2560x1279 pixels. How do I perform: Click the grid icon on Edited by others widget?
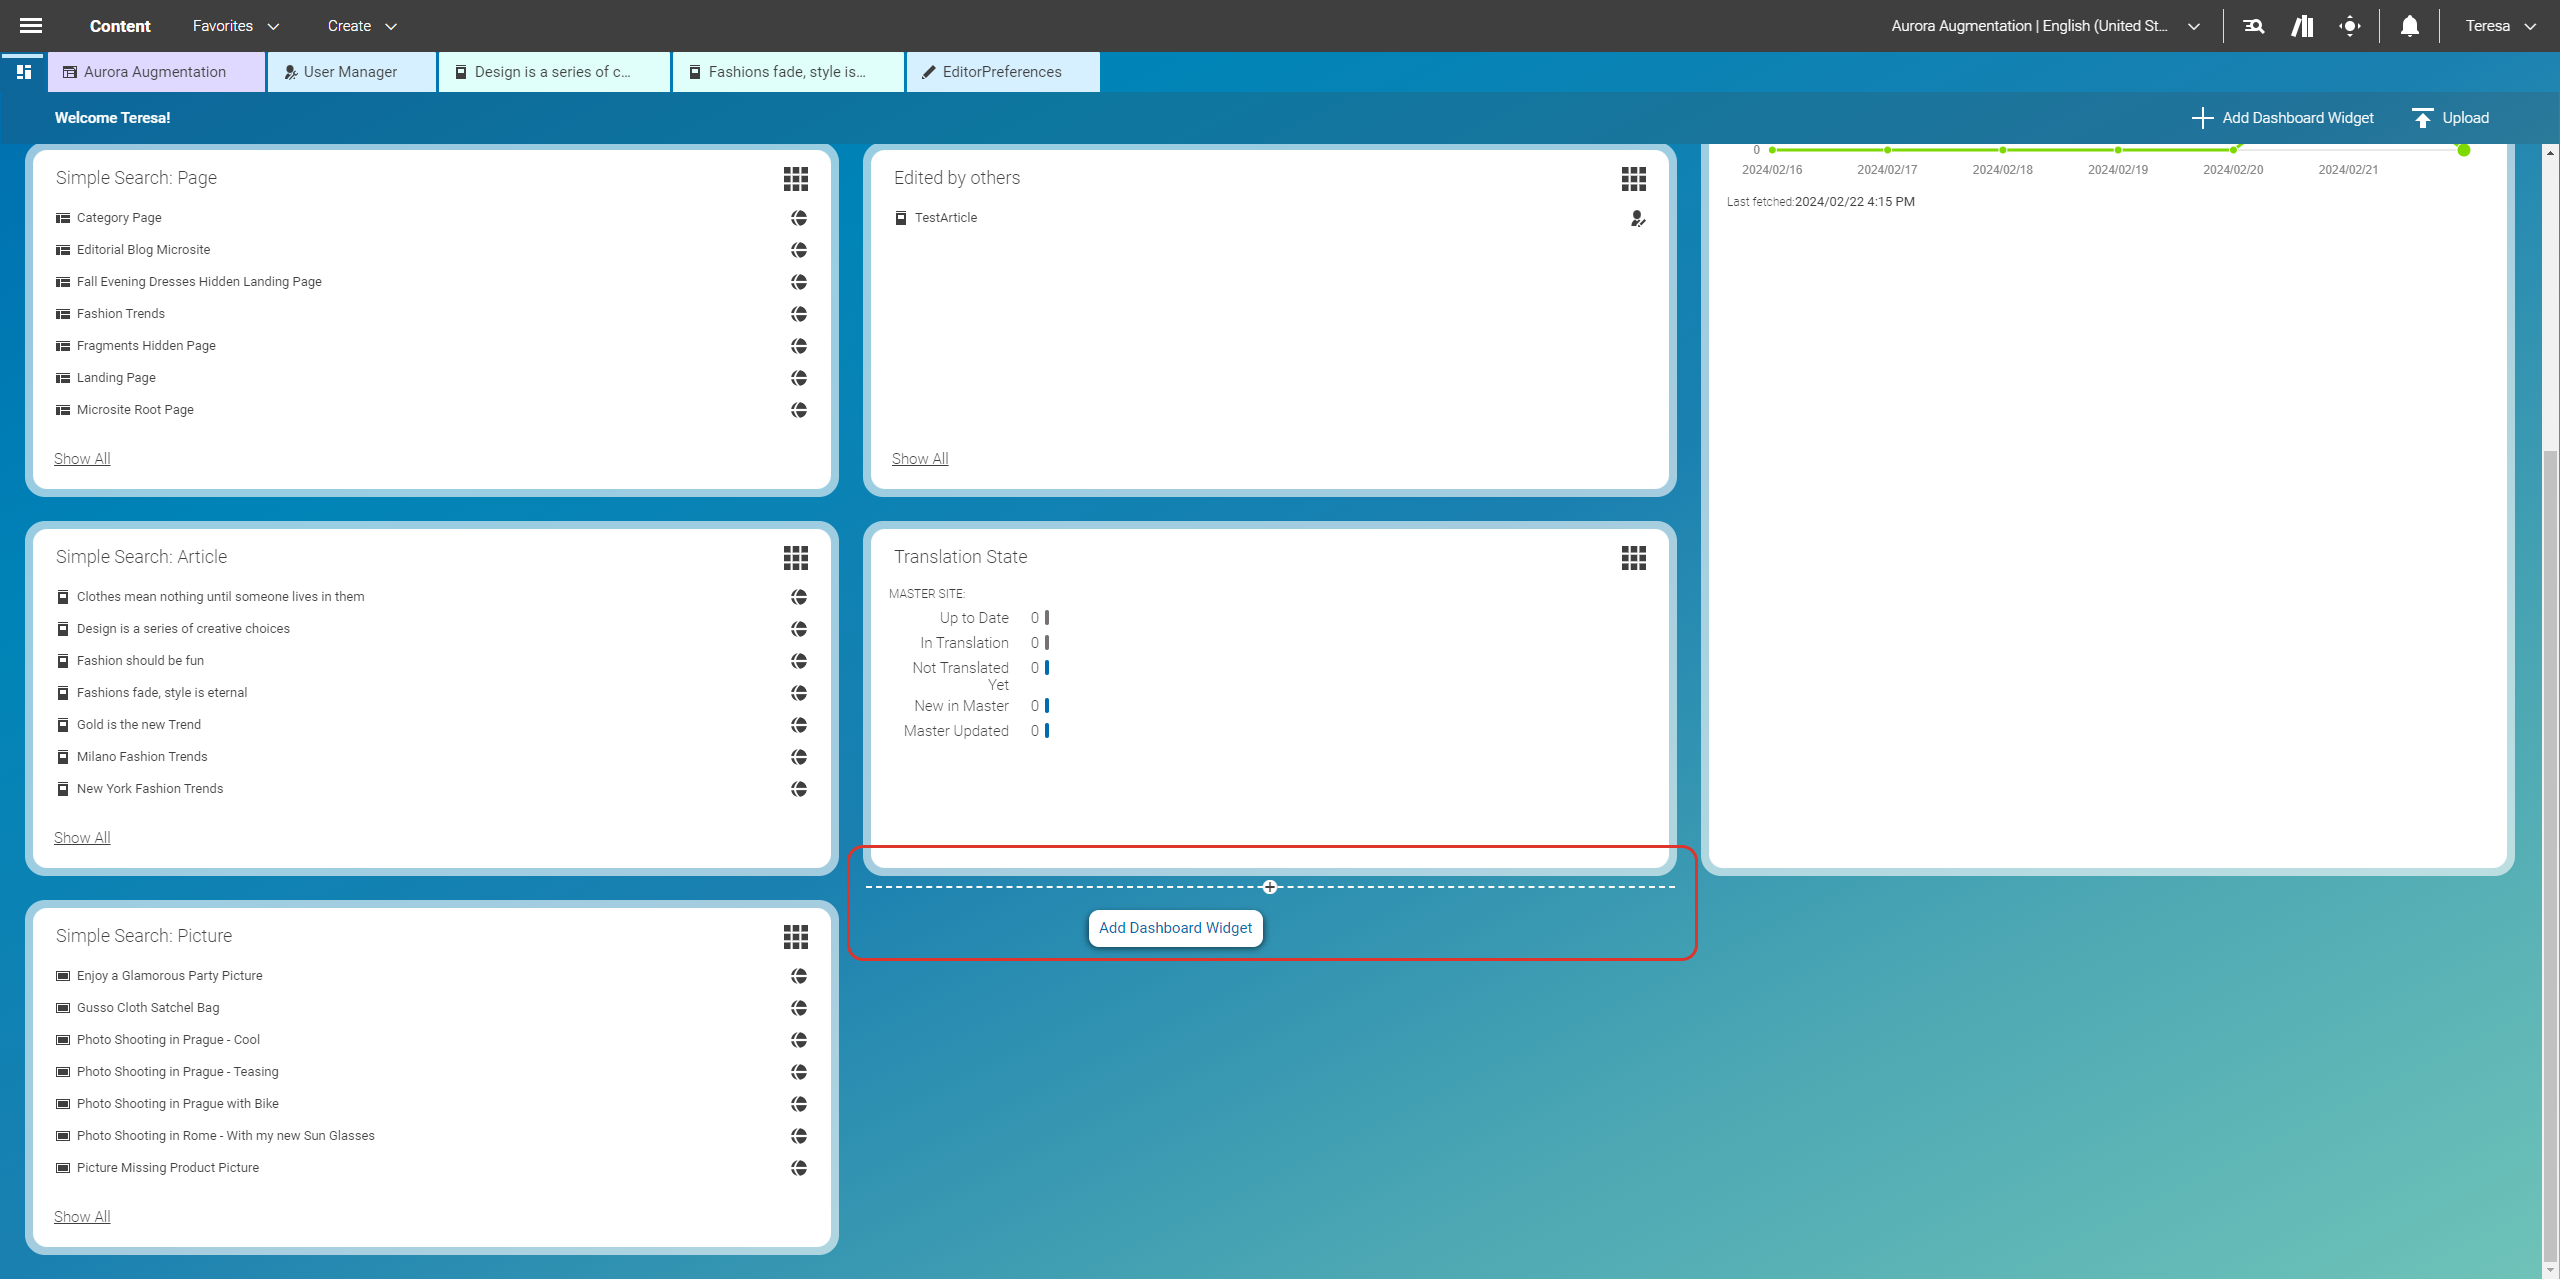click(1633, 179)
